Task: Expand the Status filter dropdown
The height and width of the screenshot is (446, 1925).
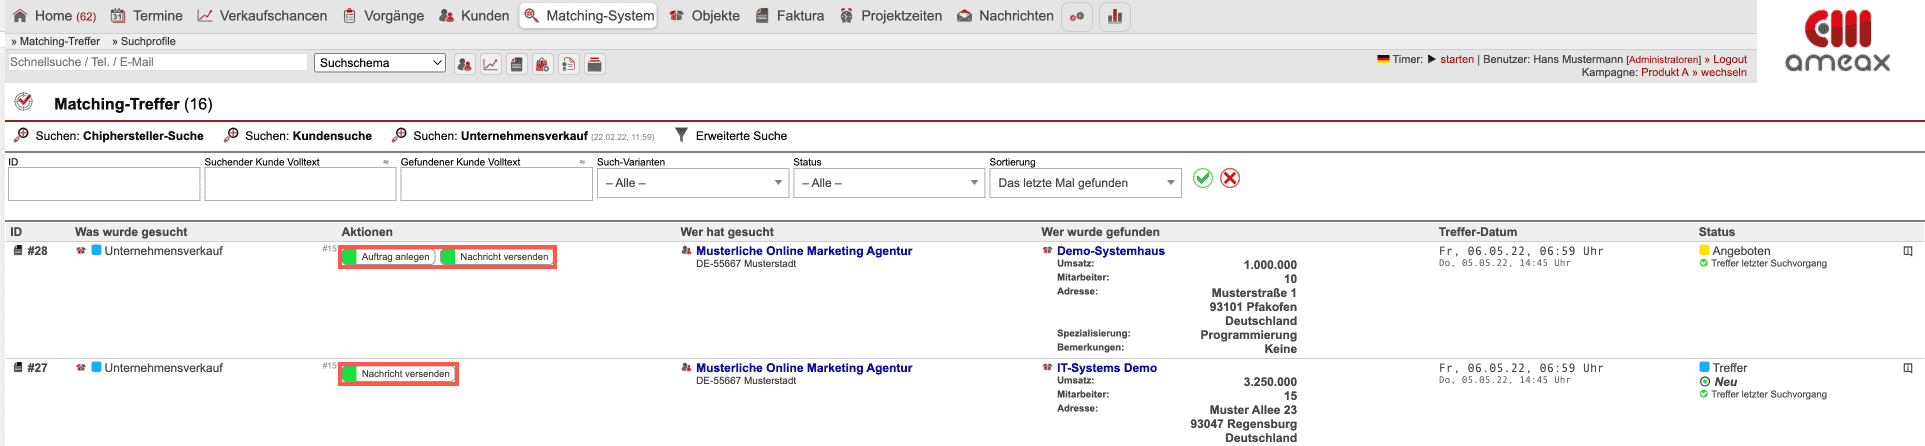Action: tap(888, 183)
